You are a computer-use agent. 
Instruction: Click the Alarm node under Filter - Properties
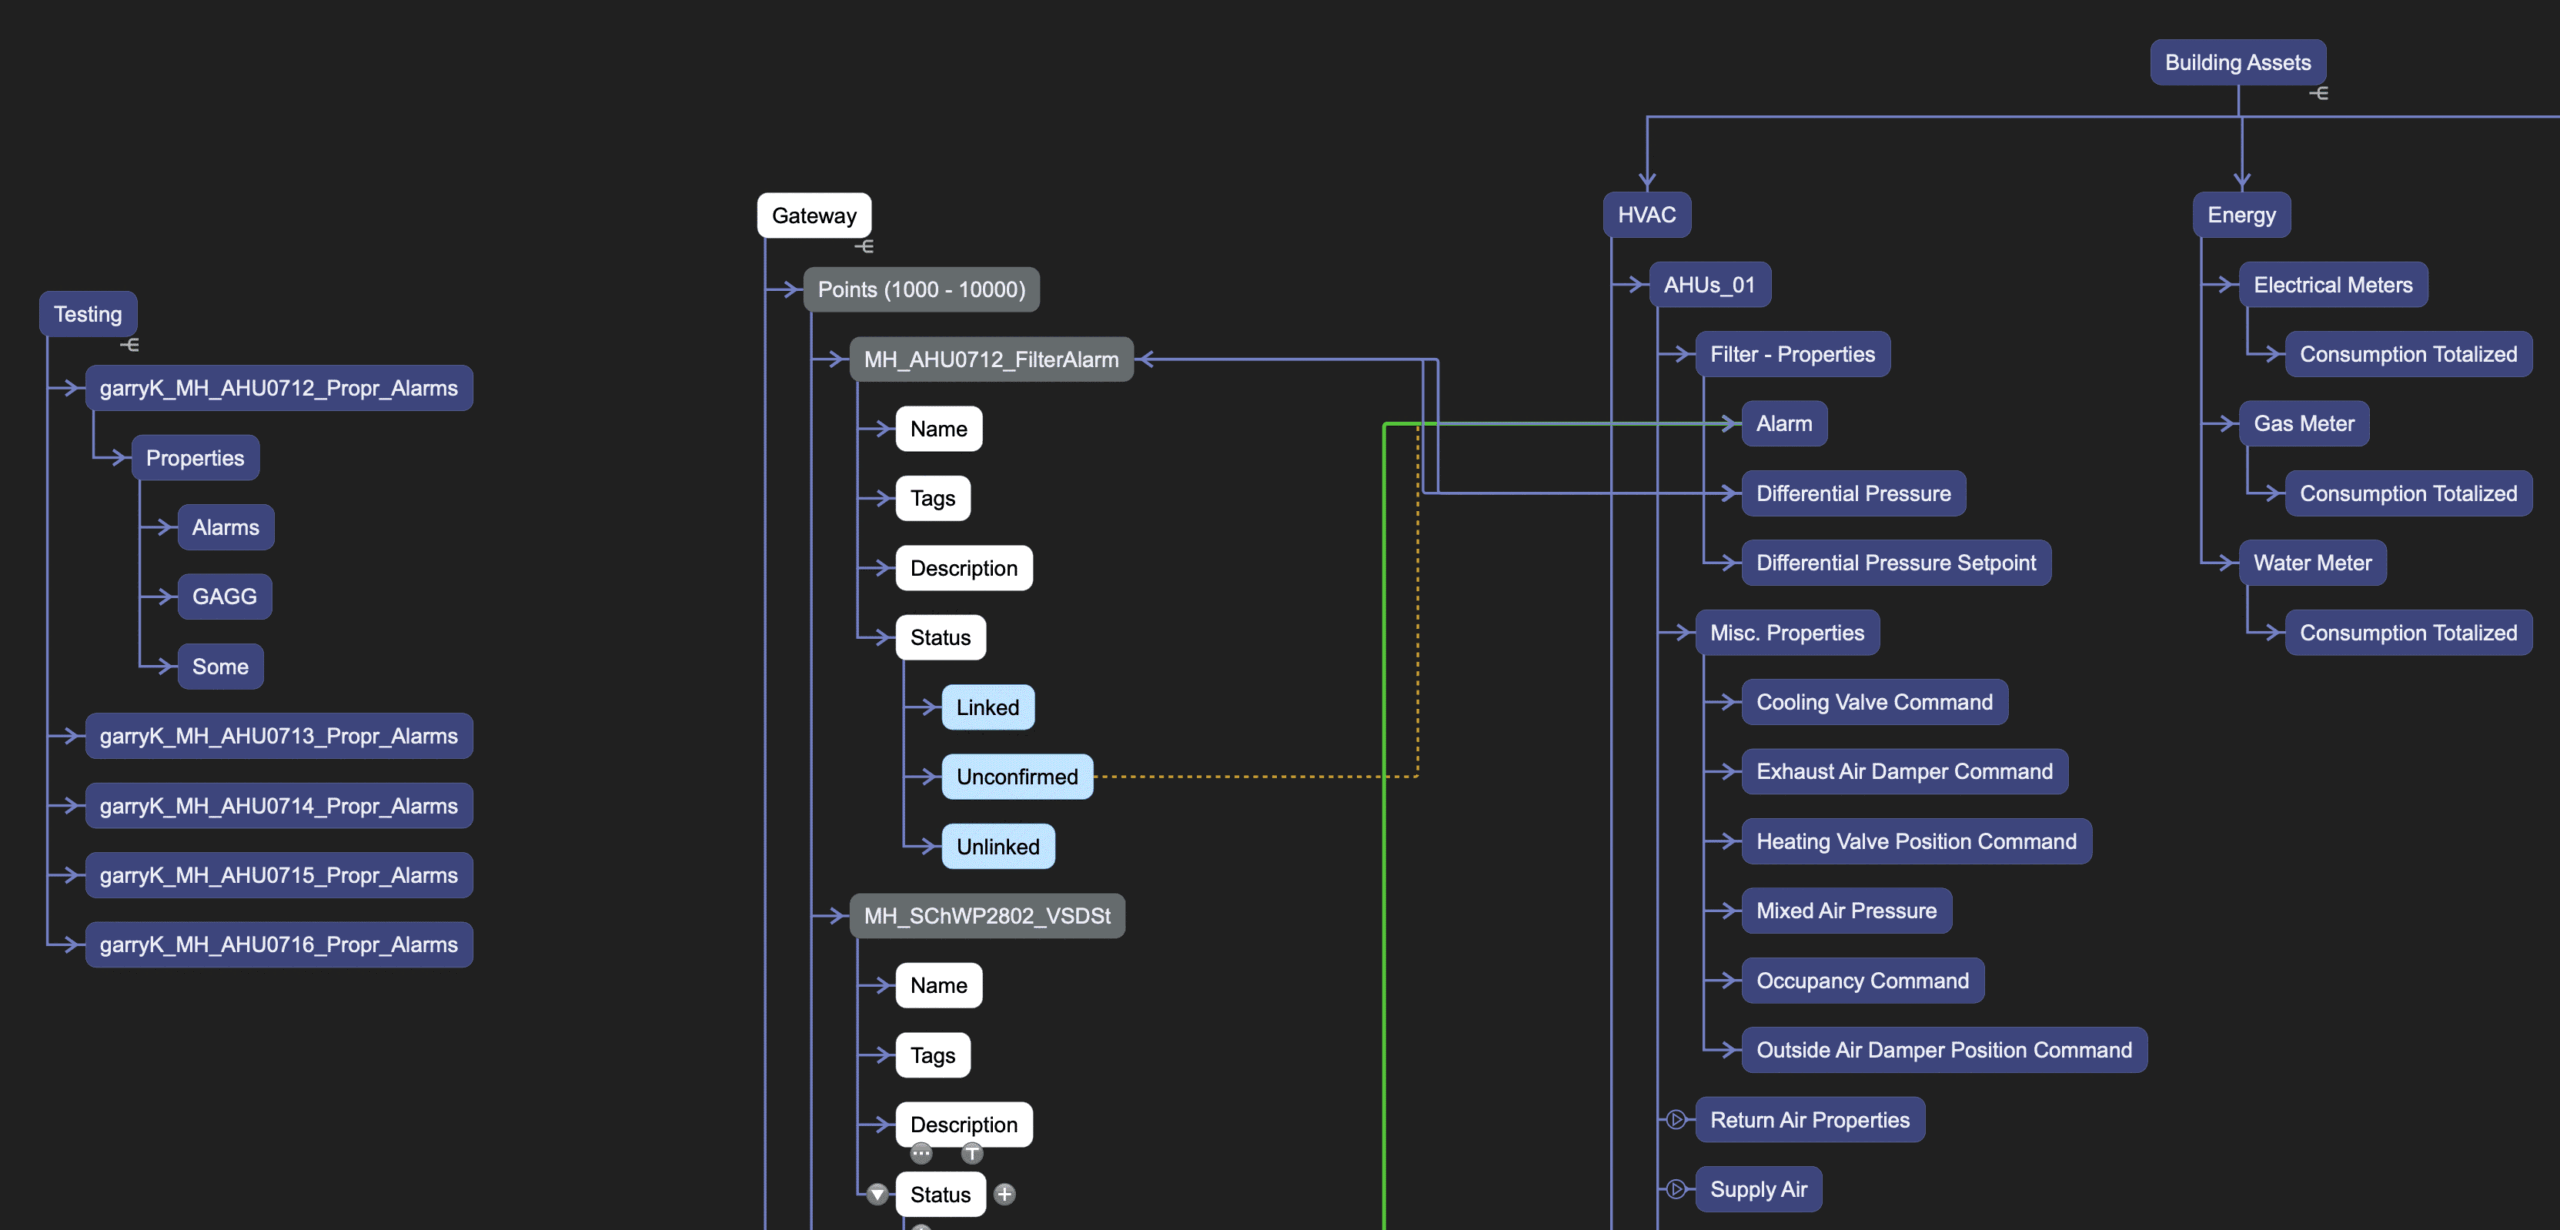point(1783,424)
